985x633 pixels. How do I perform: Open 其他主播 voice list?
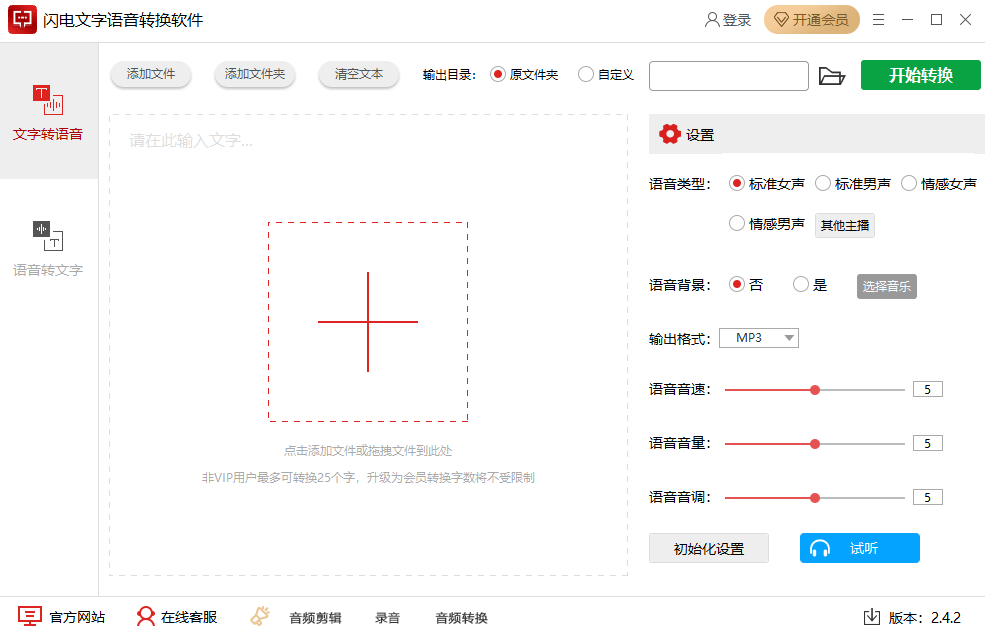tap(844, 224)
